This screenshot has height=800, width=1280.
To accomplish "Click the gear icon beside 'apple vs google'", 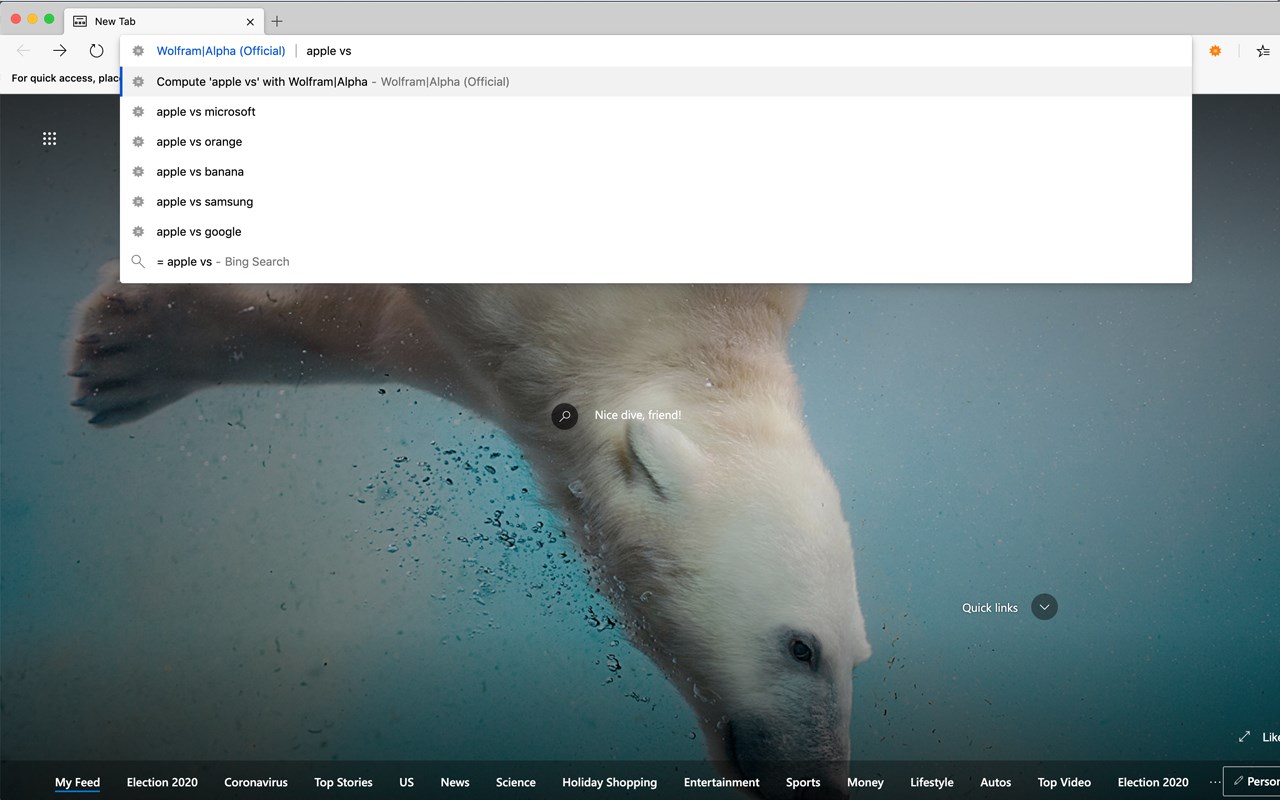I will click(x=138, y=232).
